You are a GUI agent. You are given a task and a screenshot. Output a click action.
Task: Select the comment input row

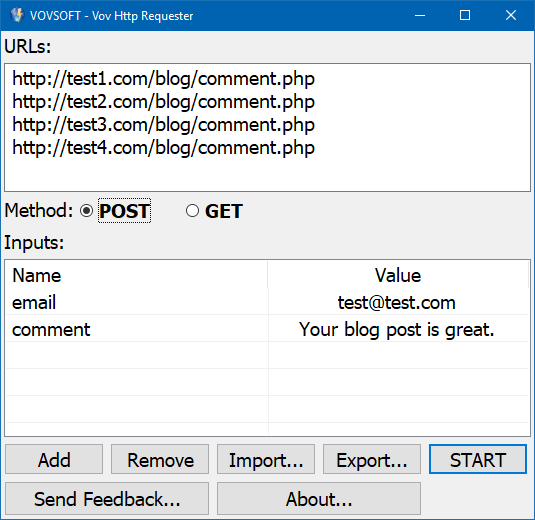[x=267, y=329]
